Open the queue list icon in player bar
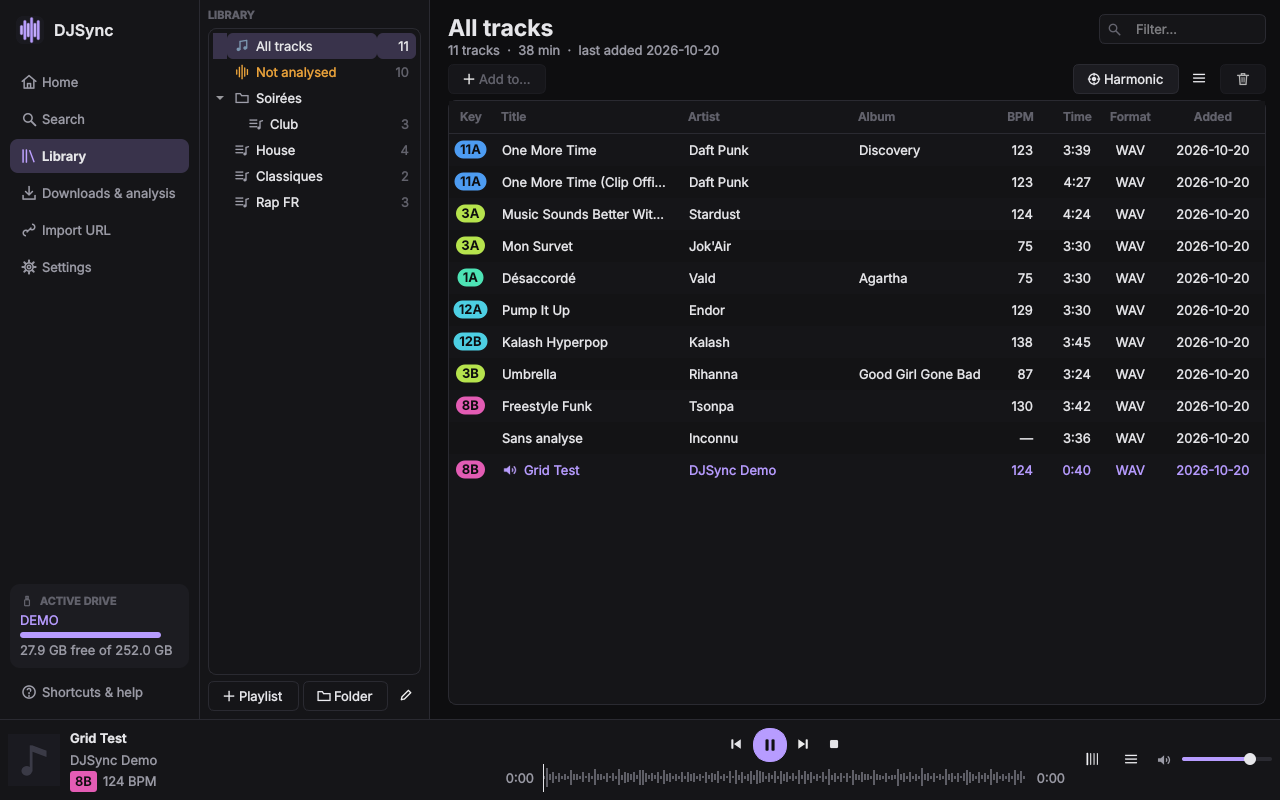 click(x=1131, y=760)
